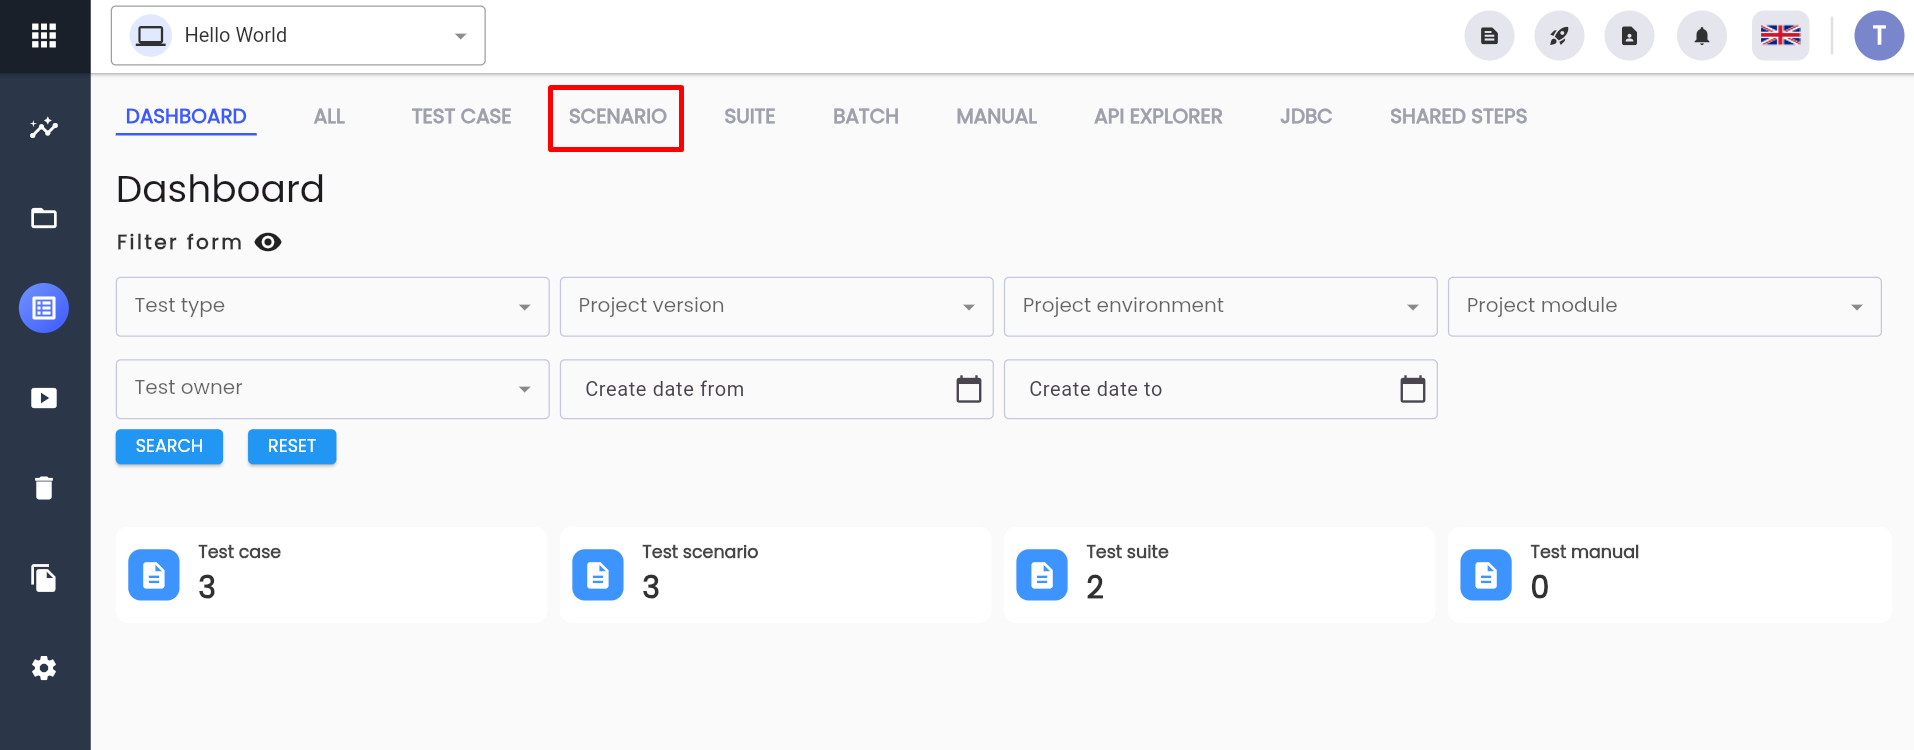Image resolution: width=1914 pixels, height=750 pixels.
Task: Toggle Filter form visibility eye icon
Action: (268, 242)
